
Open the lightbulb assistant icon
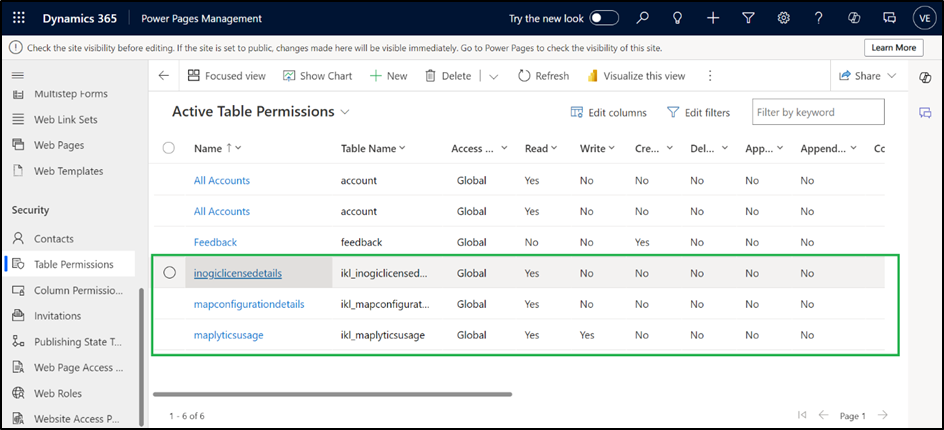coord(678,18)
